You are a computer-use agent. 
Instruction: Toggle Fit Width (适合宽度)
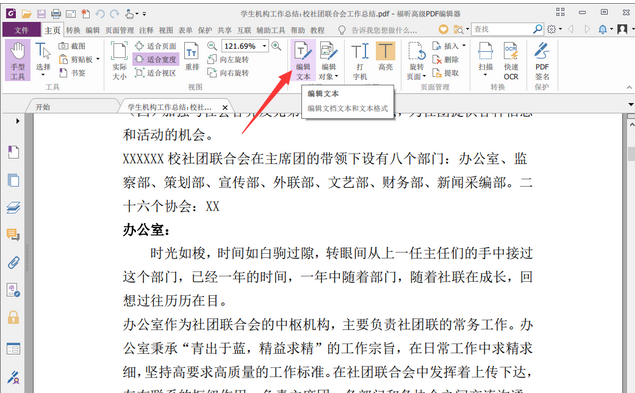tap(156, 60)
